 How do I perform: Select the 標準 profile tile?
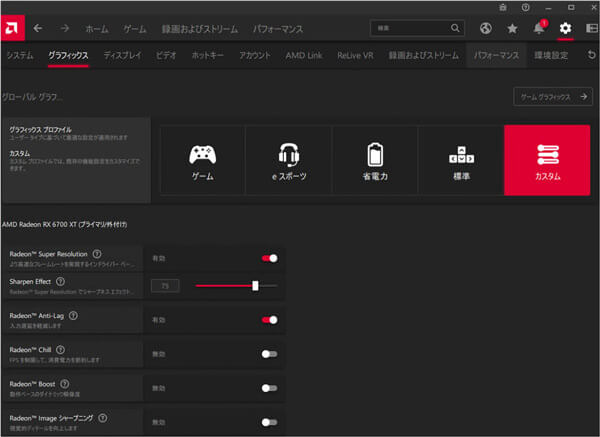tap(461, 161)
